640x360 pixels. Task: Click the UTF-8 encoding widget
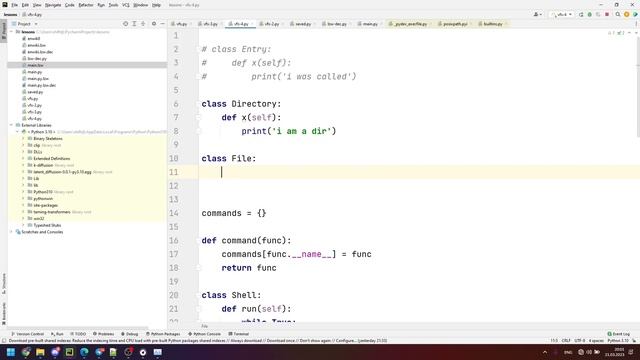pos(580,340)
